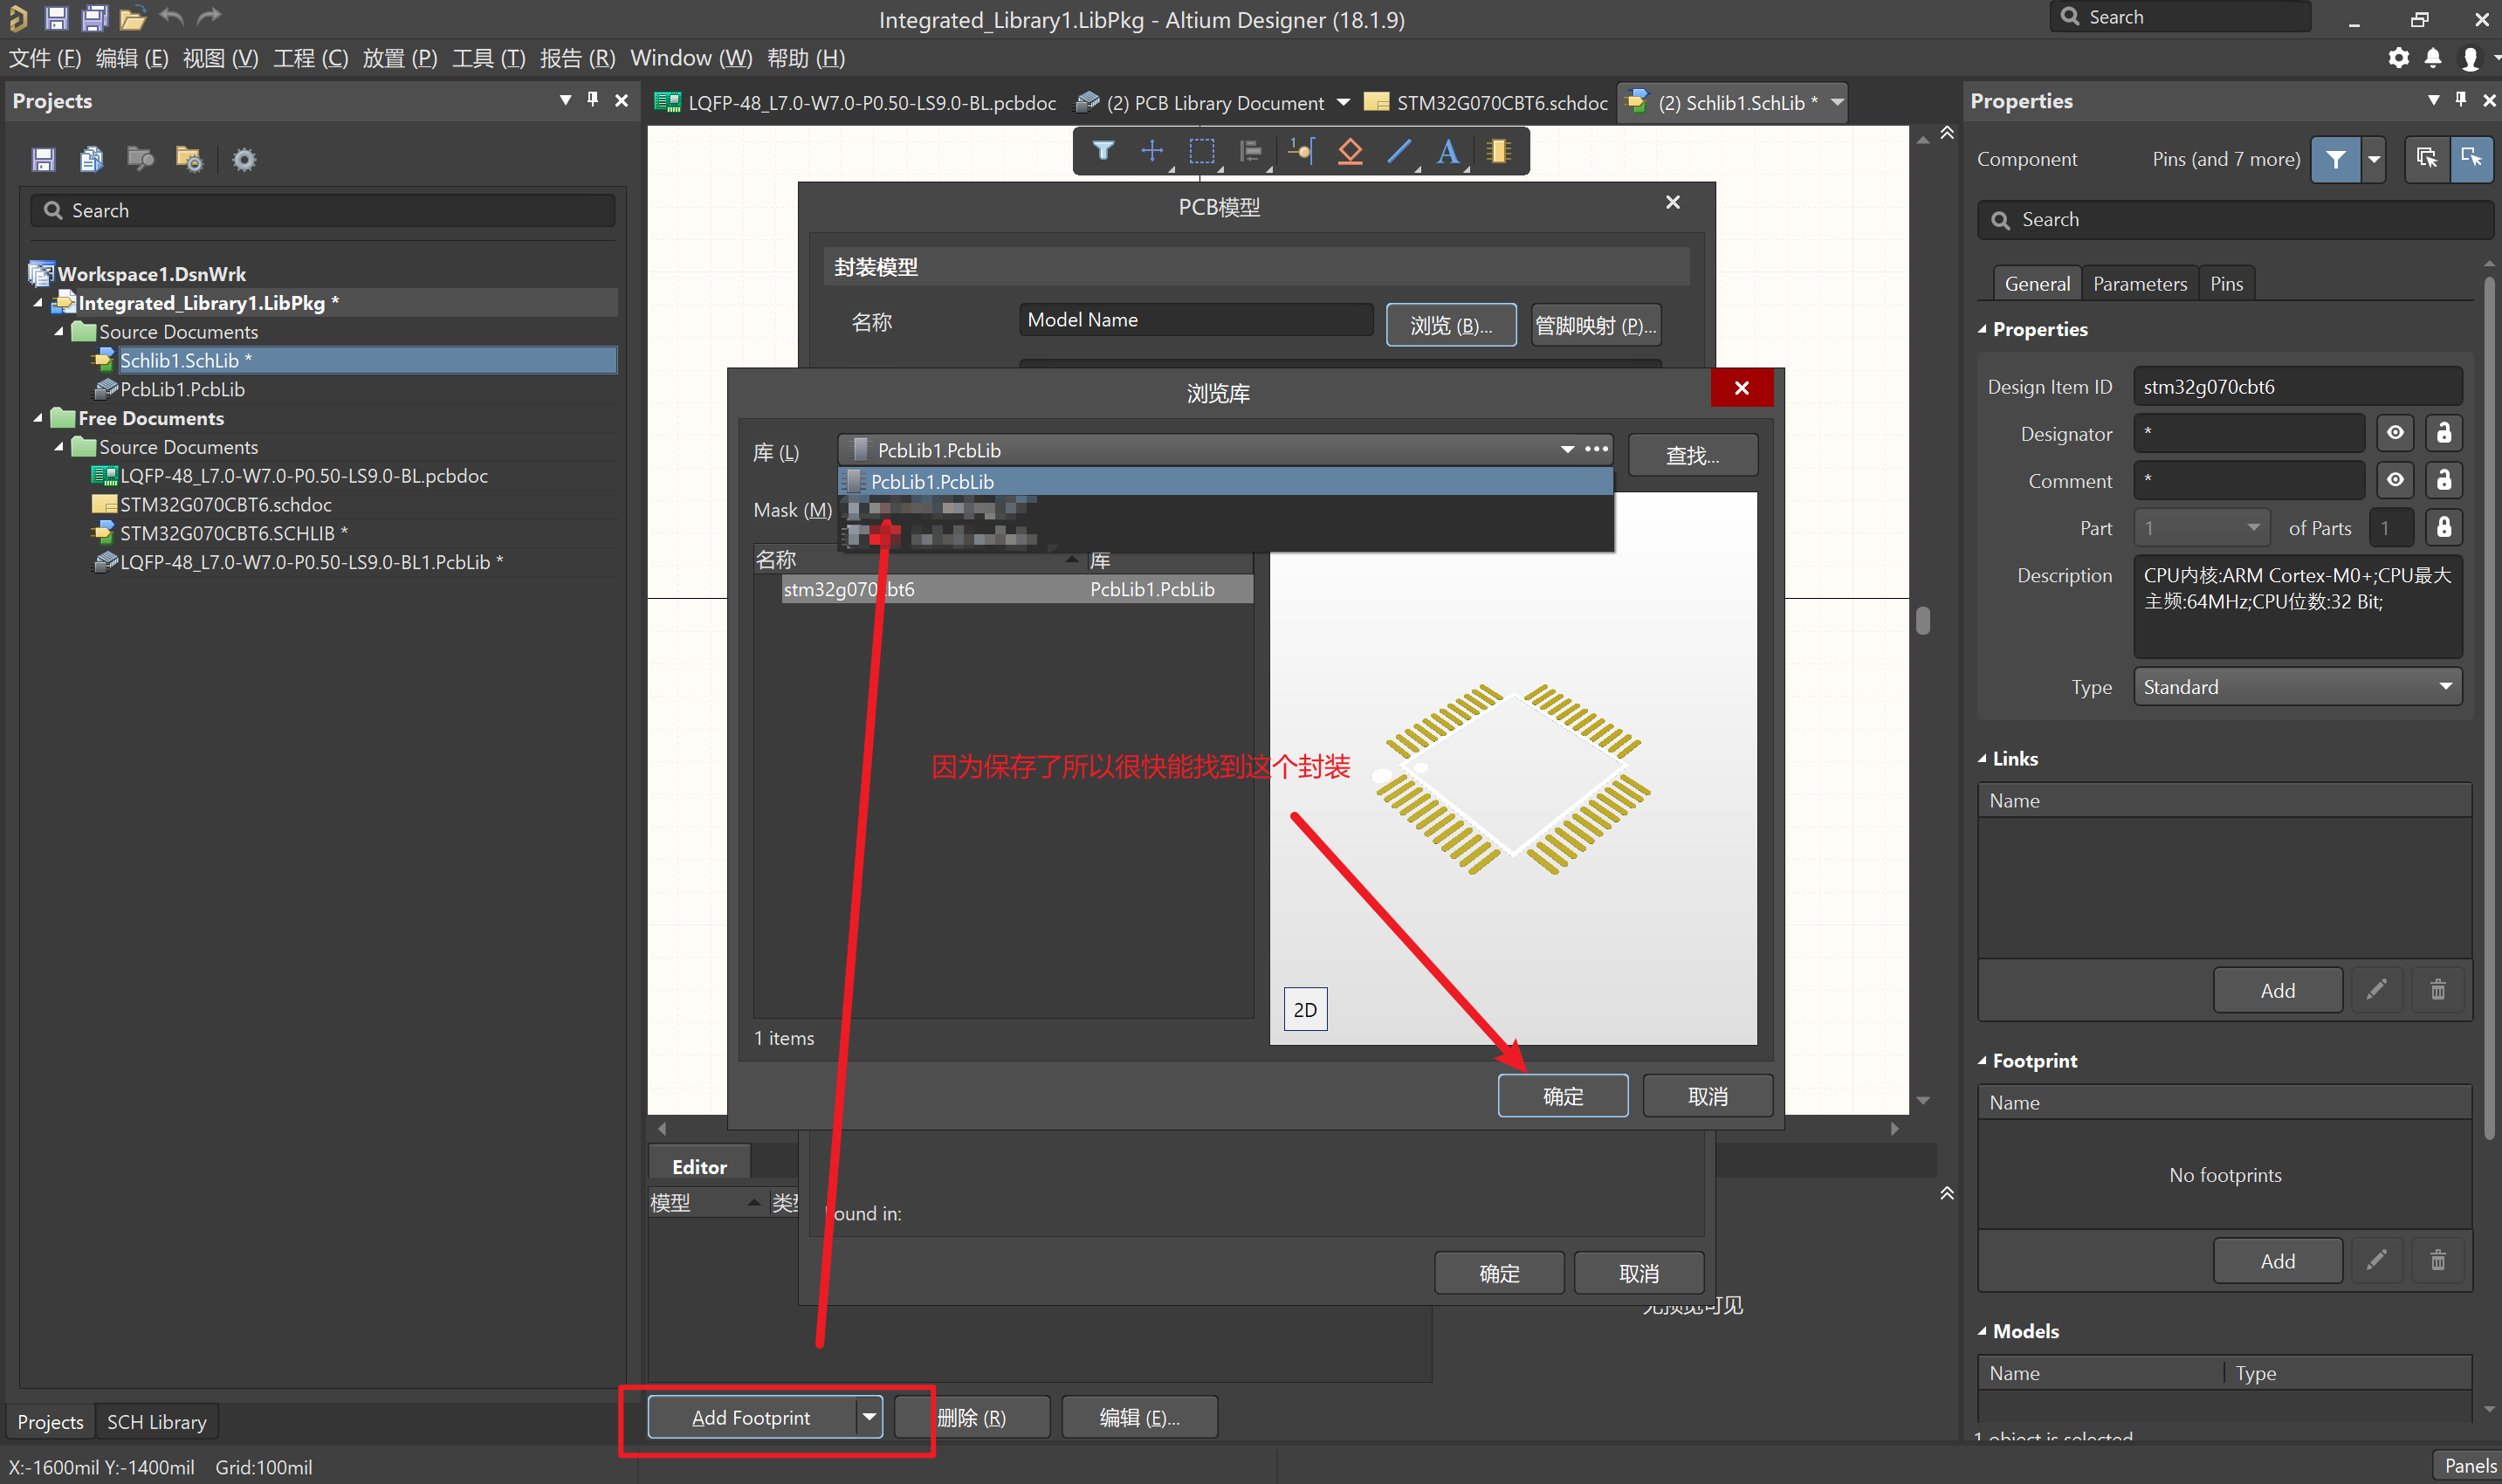2502x1484 pixels.
Task: Select the dashed rectangle selection tool
Action: 1202,151
